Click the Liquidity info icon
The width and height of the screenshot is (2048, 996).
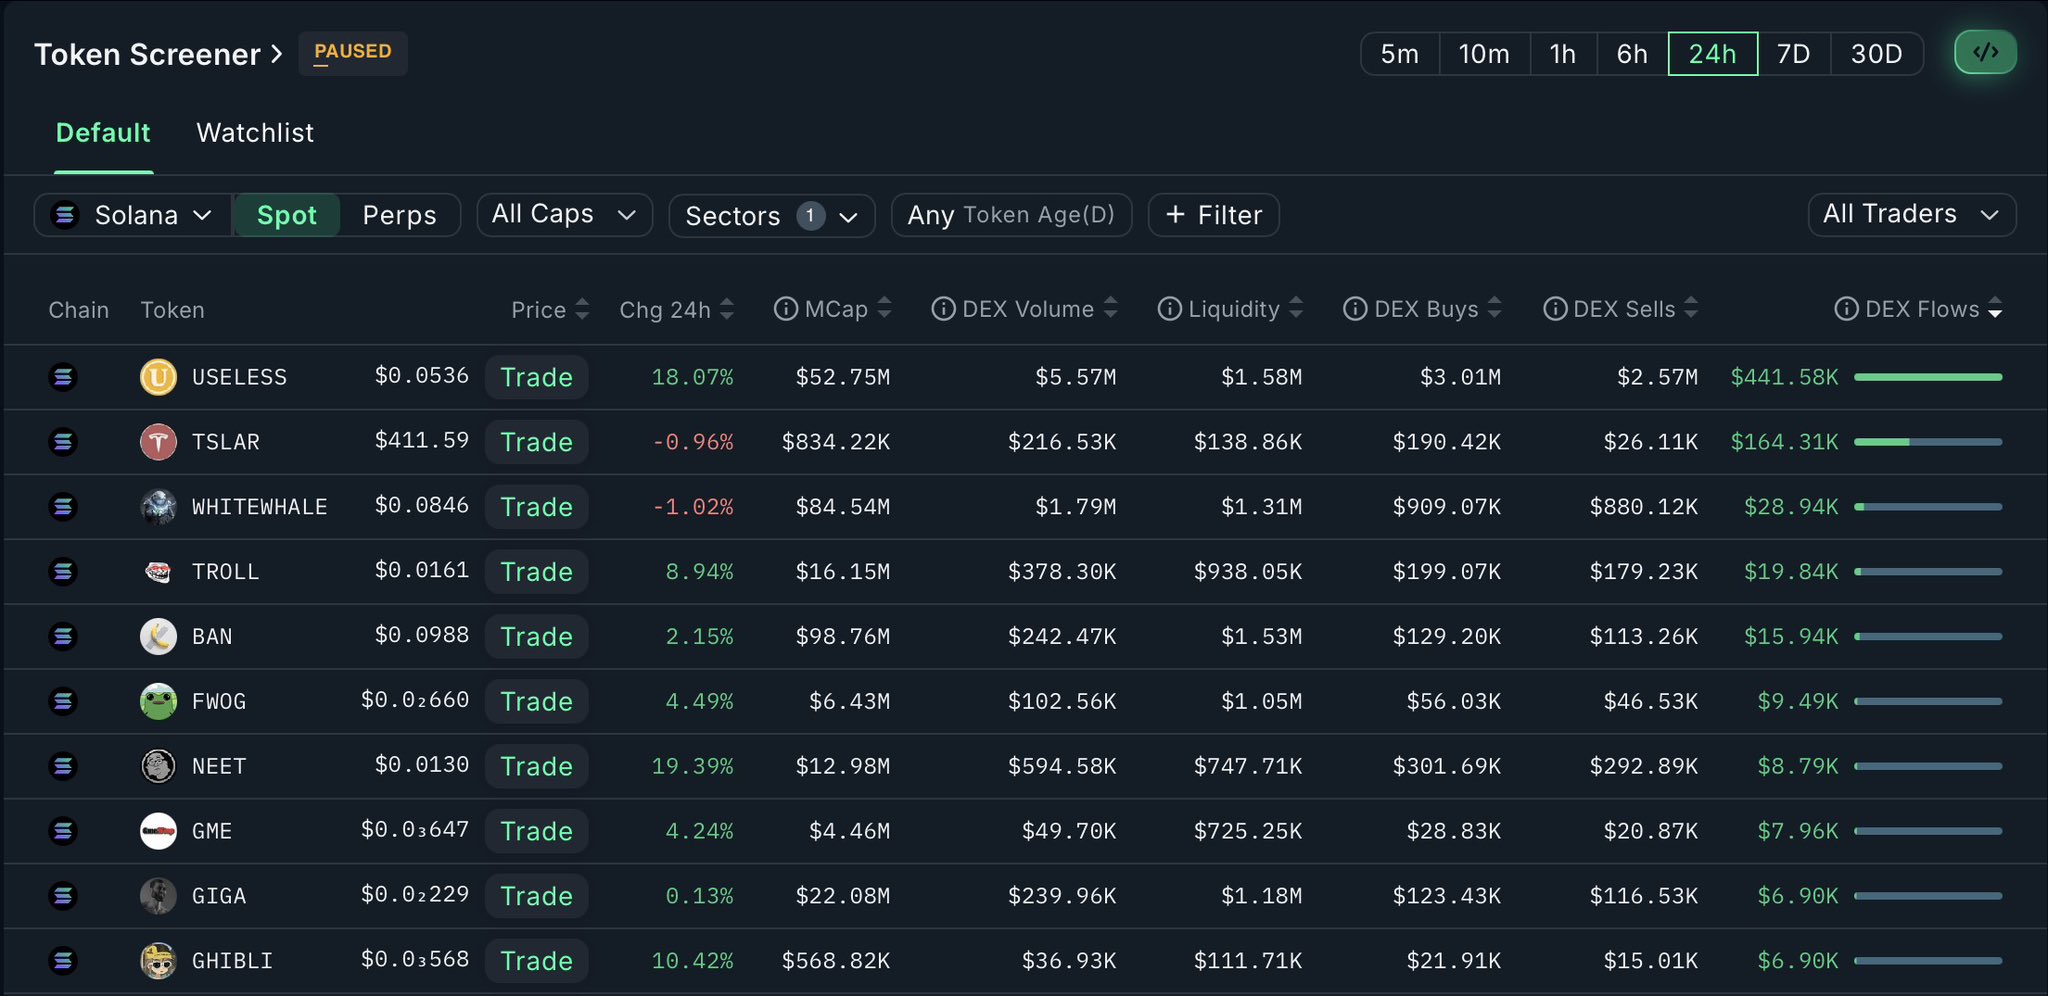click(1169, 309)
